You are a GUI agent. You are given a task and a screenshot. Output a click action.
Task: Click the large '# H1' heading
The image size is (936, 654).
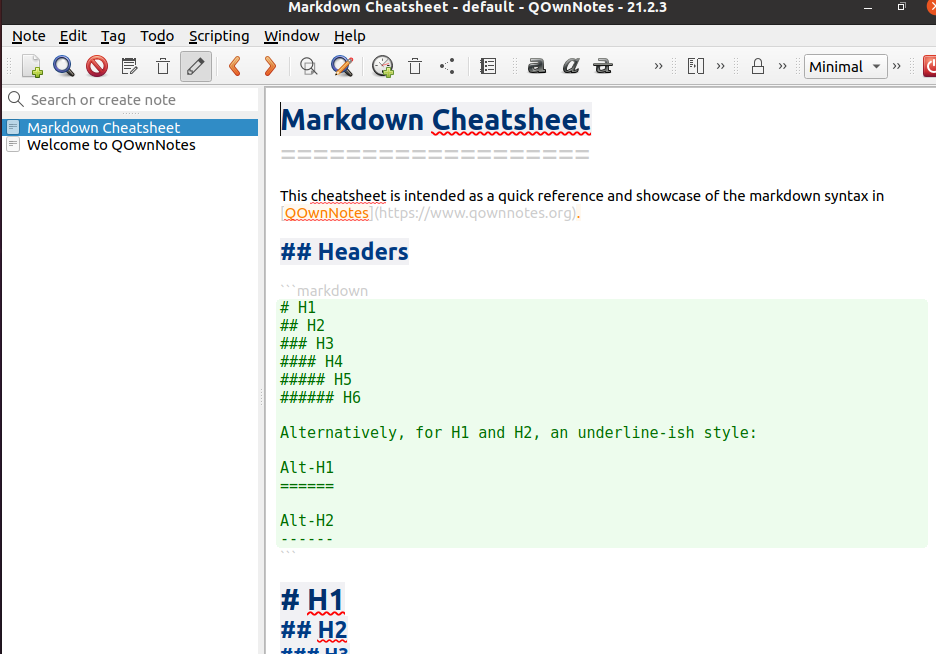tap(312, 600)
